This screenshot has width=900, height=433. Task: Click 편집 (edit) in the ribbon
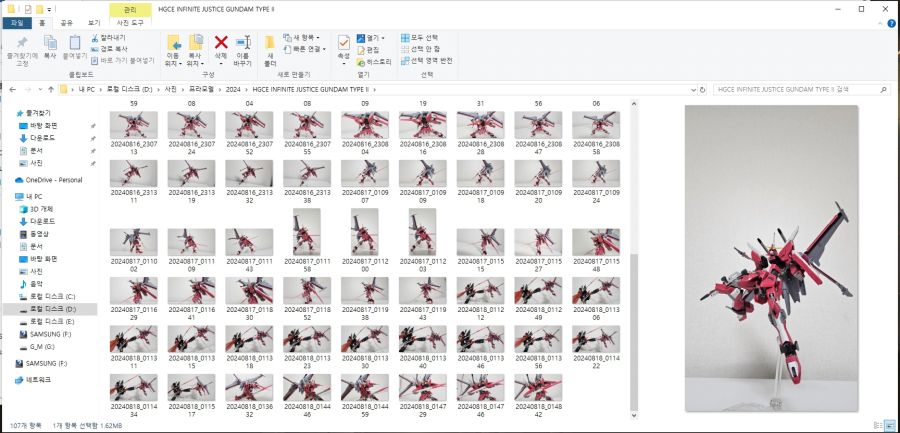click(368, 50)
